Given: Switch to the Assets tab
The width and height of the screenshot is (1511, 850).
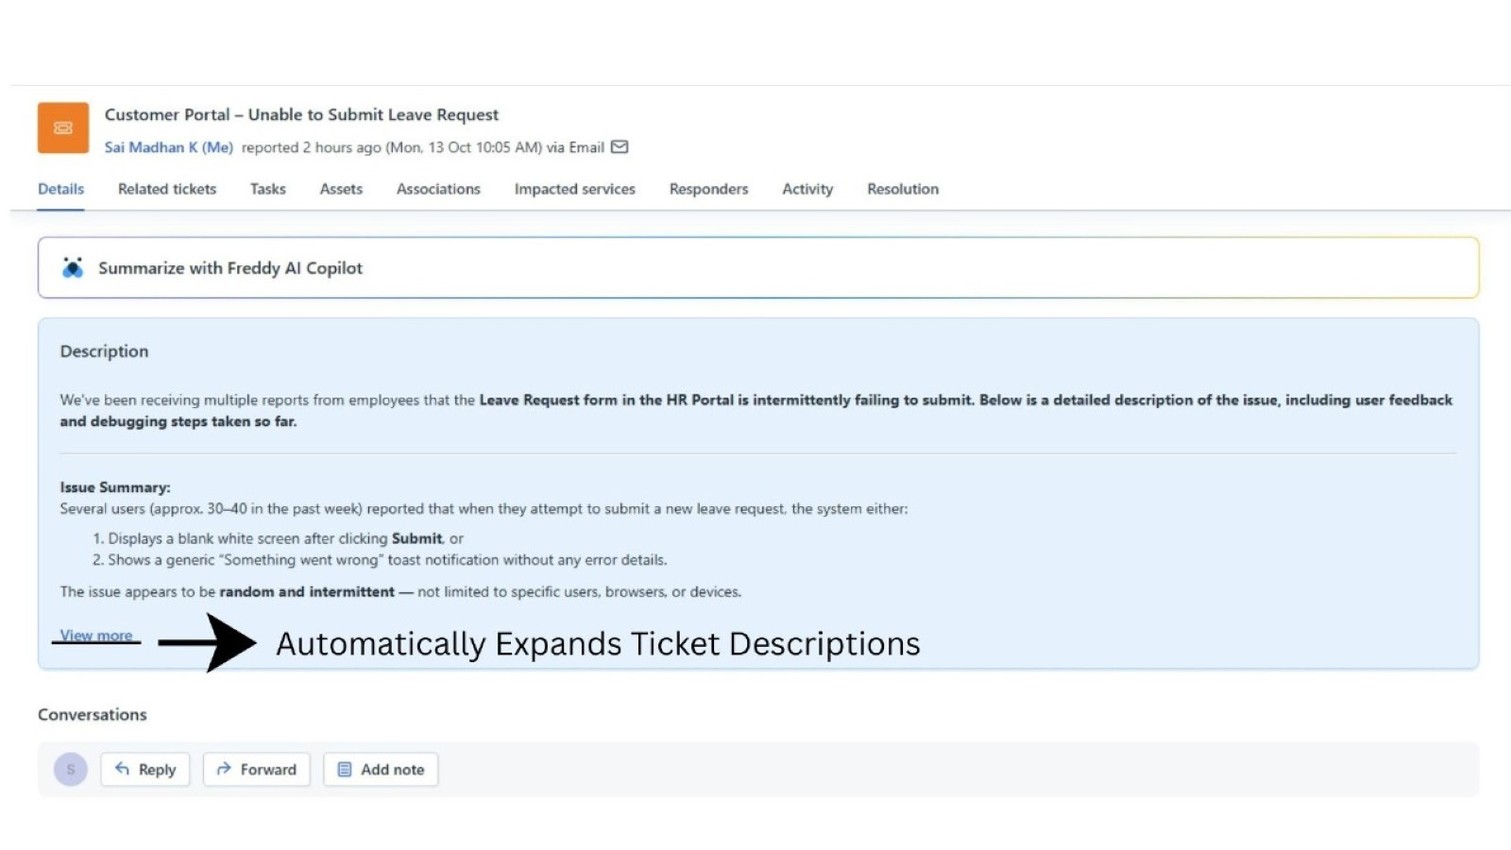Looking at the screenshot, I should click(x=340, y=189).
